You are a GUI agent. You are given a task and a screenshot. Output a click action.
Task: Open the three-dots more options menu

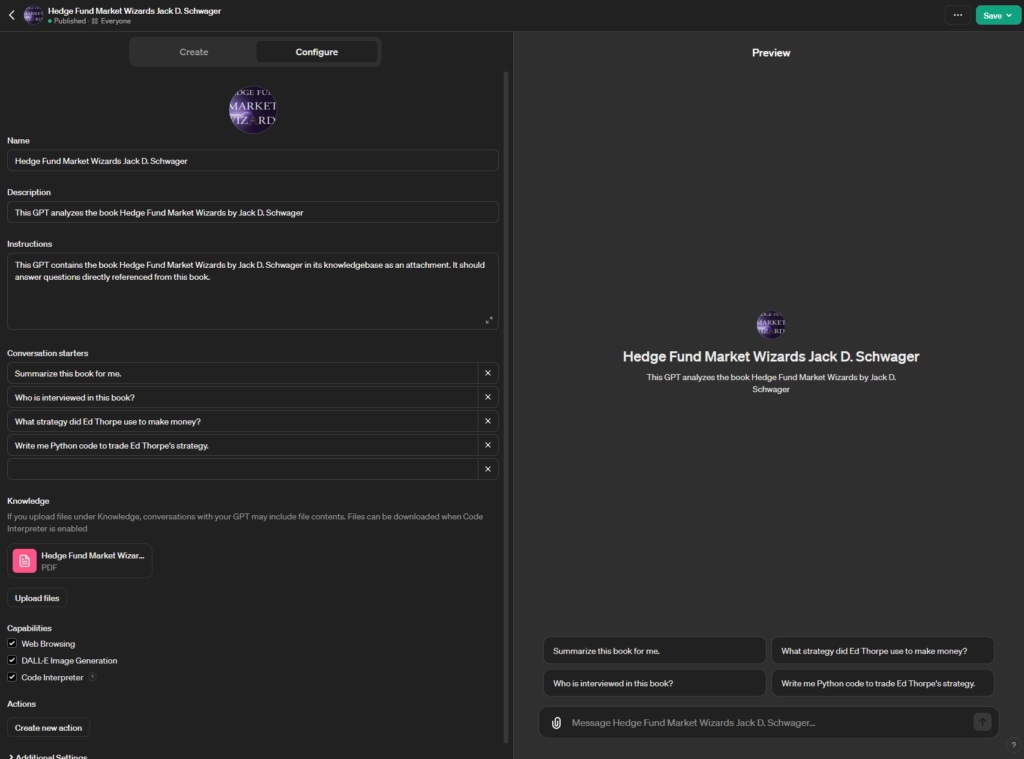point(958,15)
